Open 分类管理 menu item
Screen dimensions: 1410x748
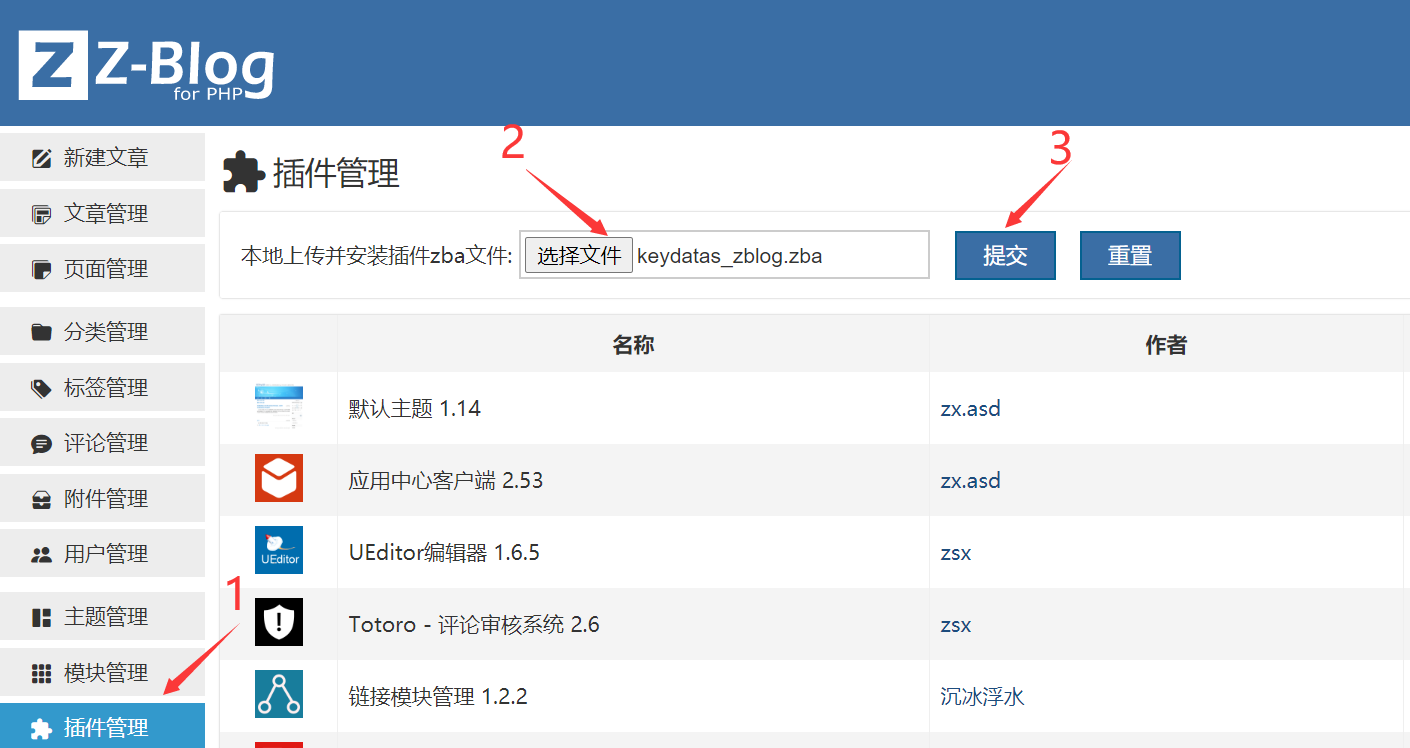pyautogui.click(x=102, y=331)
